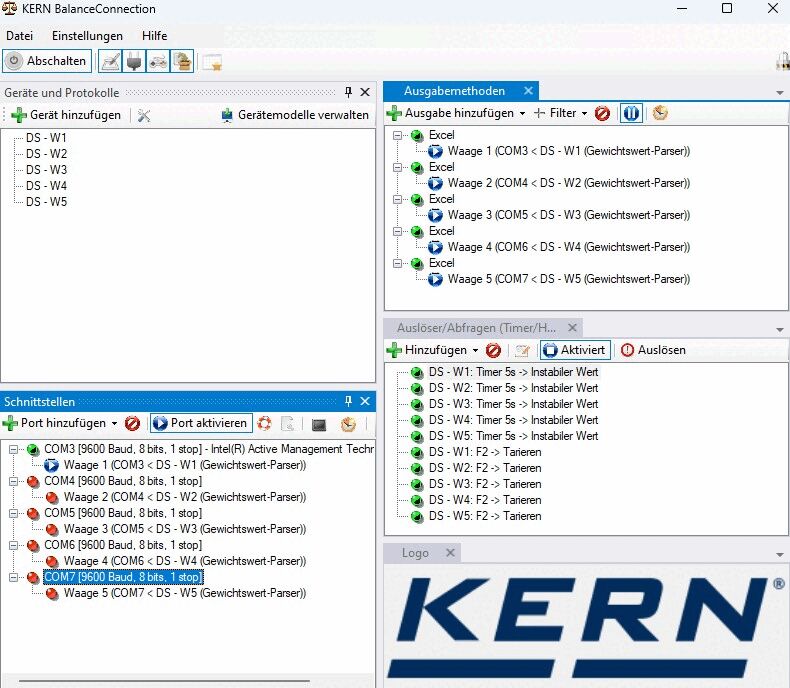Image resolution: width=790 pixels, height=688 pixels.
Task: Close the Schnittstellen panel
Action: 365,401
